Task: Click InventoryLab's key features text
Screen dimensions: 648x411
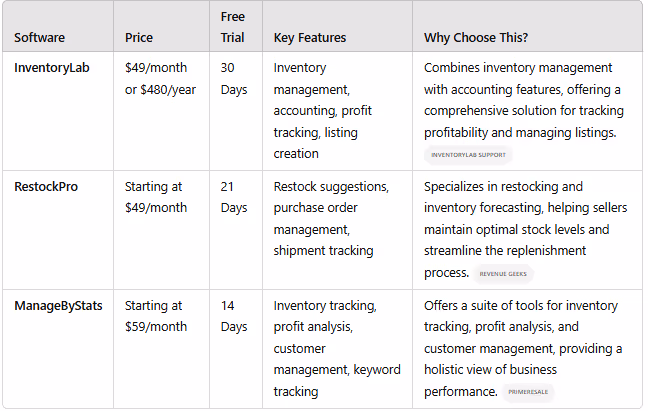Action: pyautogui.click(x=322, y=111)
